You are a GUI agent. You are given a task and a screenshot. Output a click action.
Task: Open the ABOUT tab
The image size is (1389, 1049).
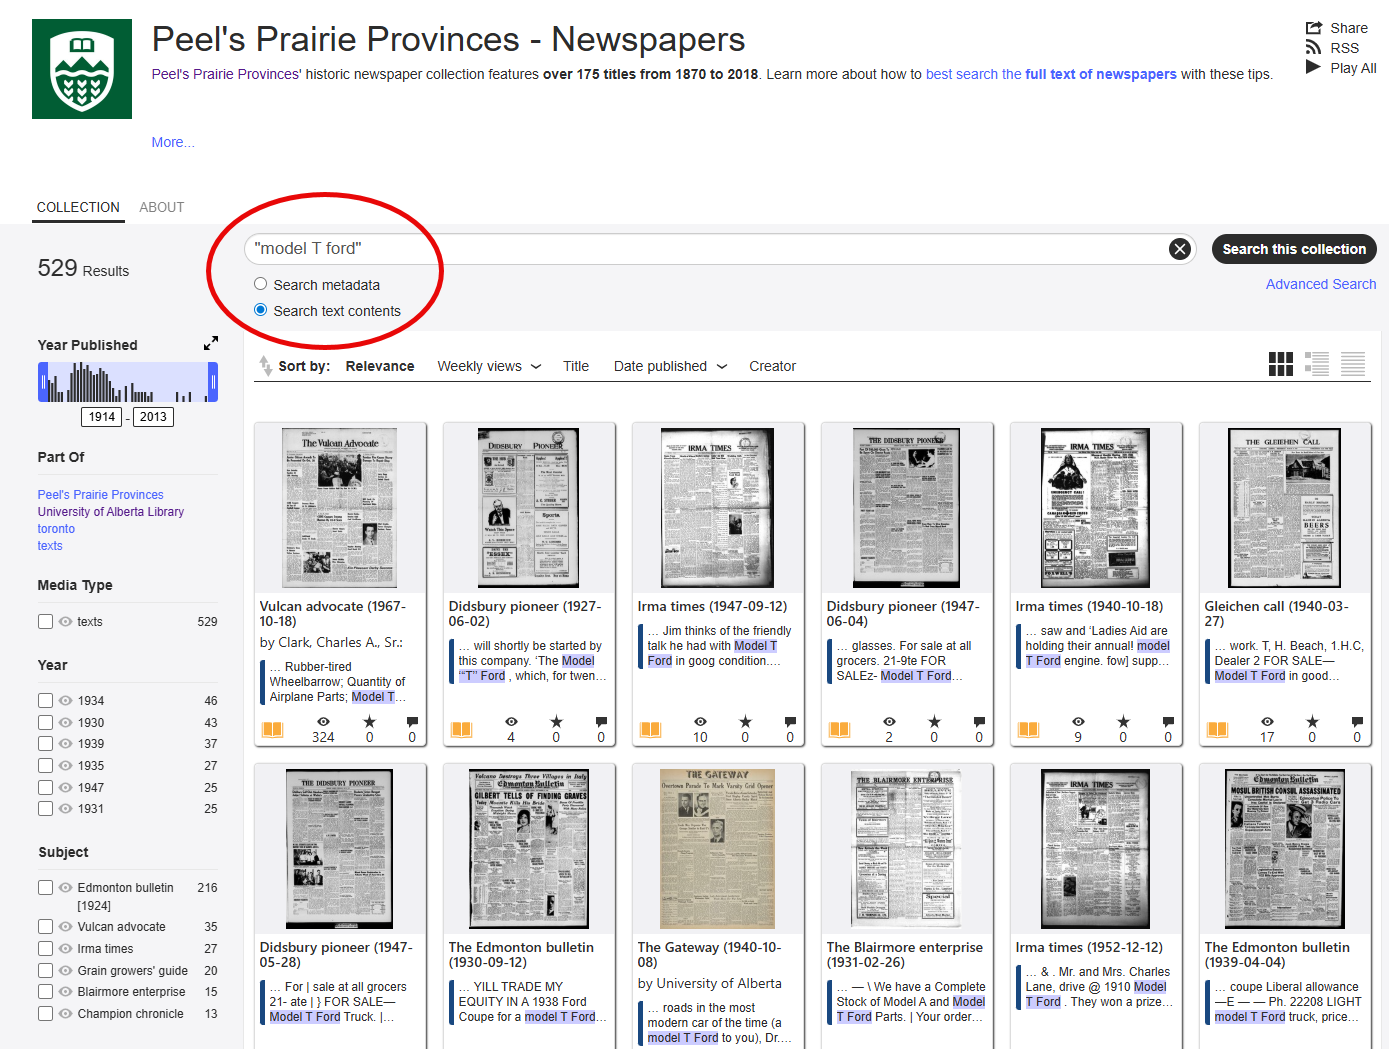(x=161, y=207)
